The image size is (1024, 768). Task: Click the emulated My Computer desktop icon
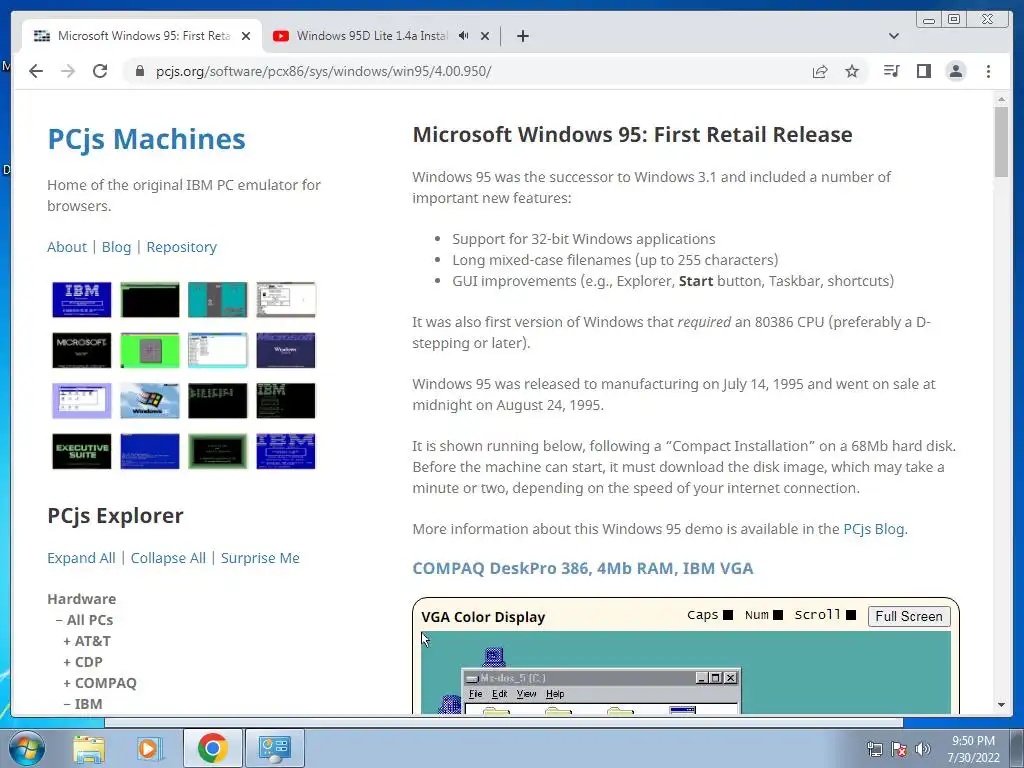tap(494, 656)
